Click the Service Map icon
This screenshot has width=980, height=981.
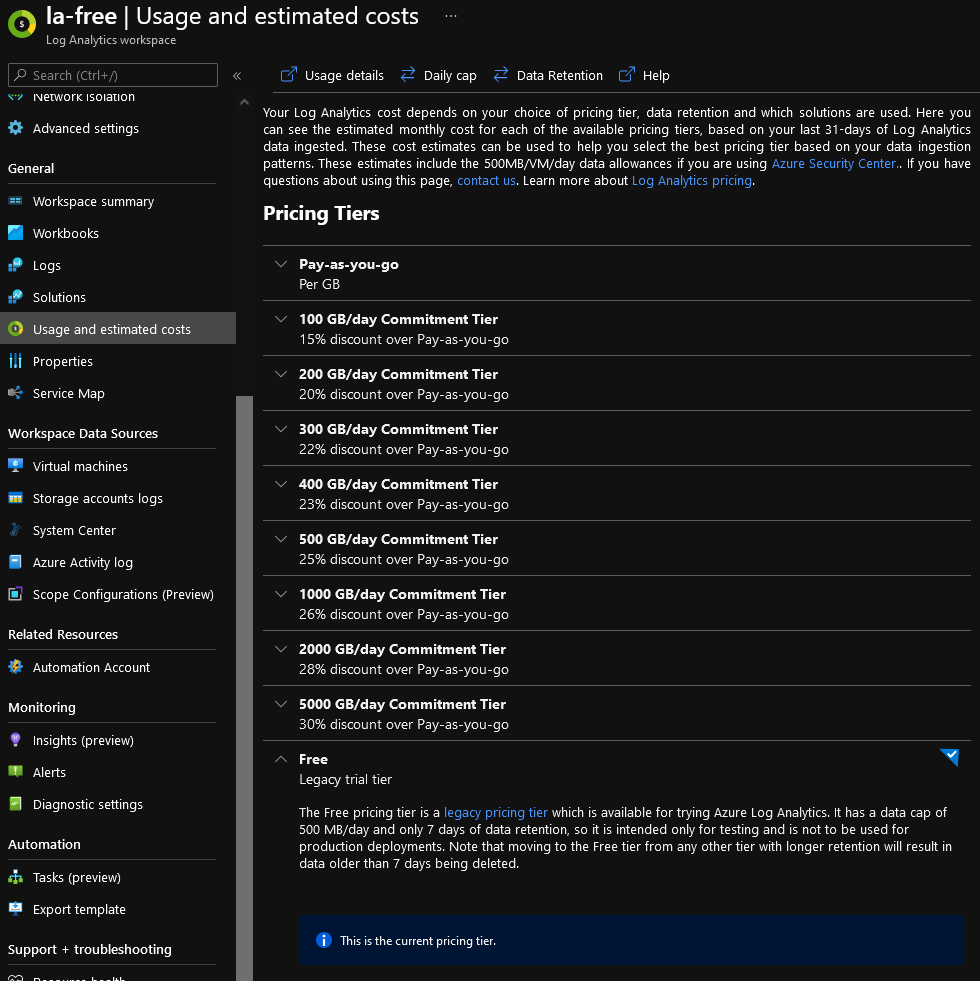pyautogui.click(x=16, y=393)
